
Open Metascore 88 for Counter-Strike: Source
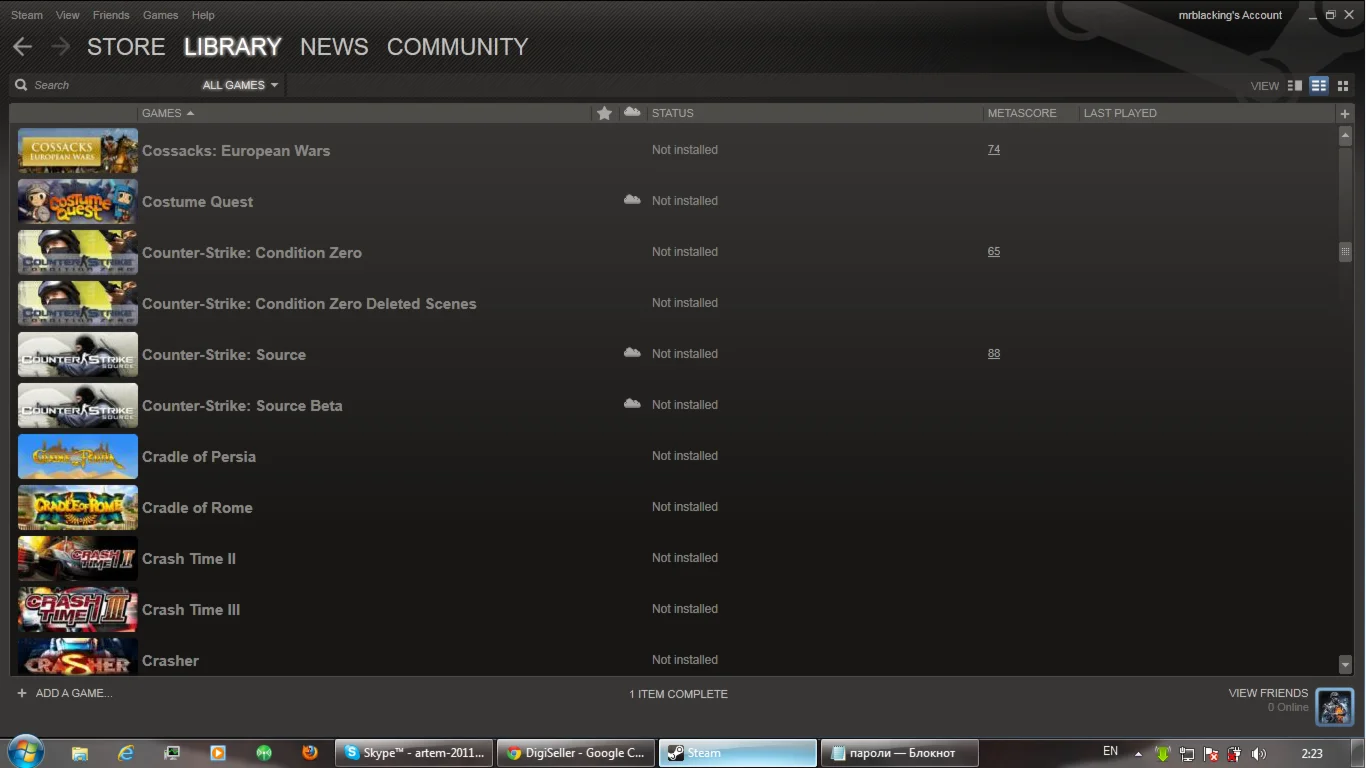pos(993,353)
